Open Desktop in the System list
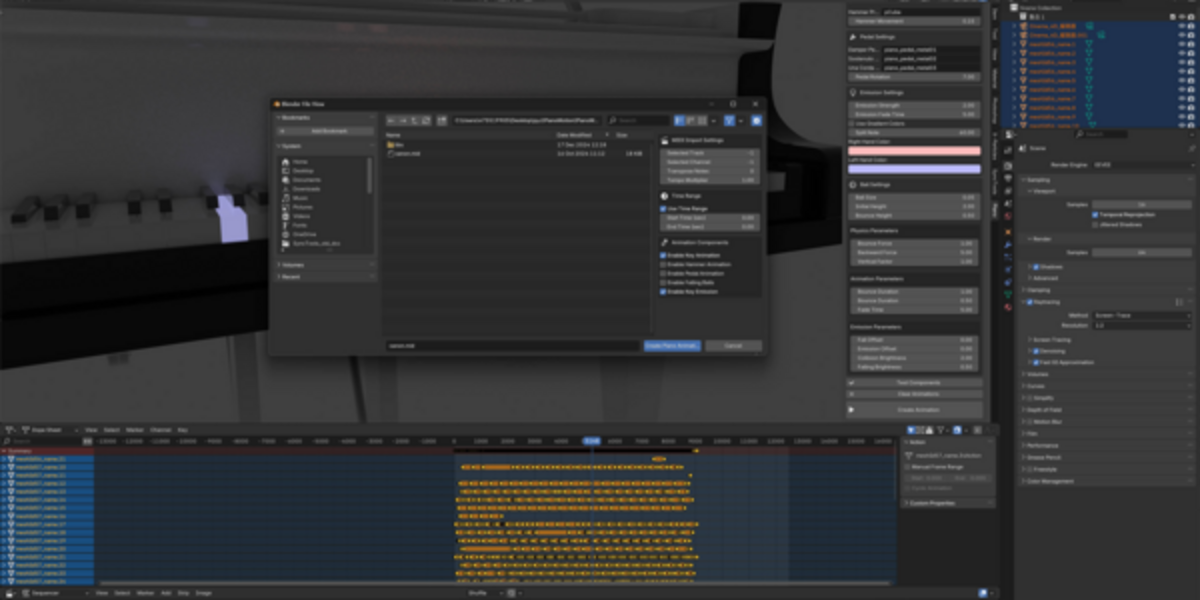The height and width of the screenshot is (600, 1200). [302, 171]
